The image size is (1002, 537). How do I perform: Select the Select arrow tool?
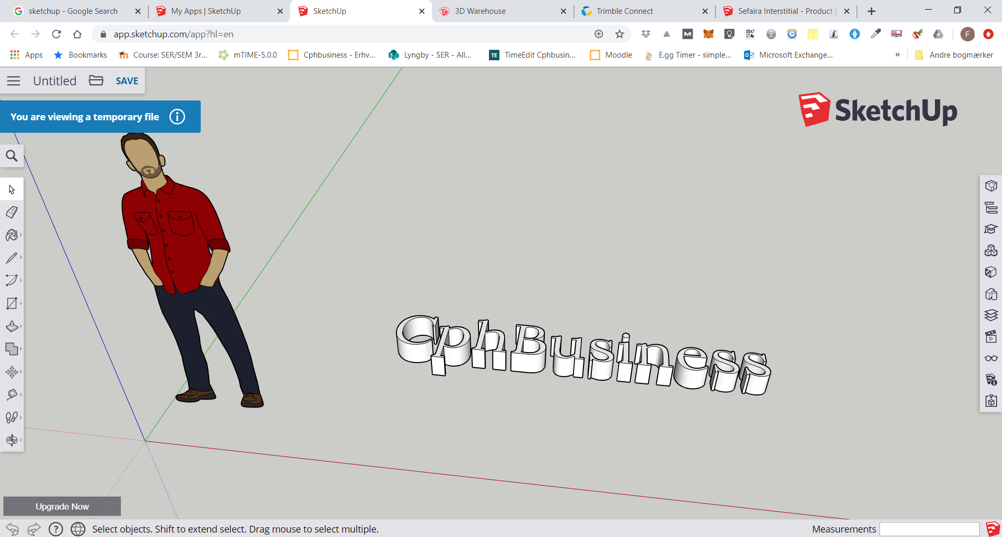(x=12, y=189)
